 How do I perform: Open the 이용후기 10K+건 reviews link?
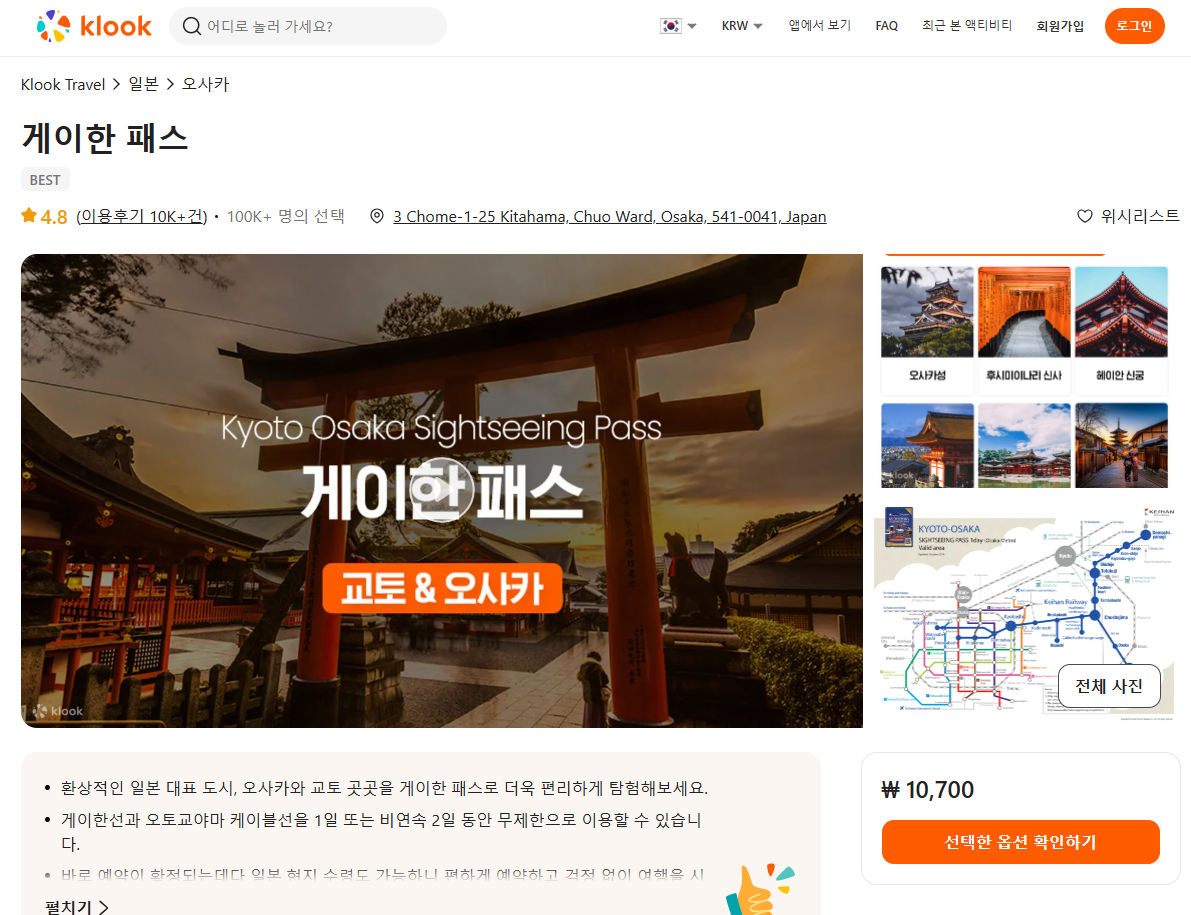pyautogui.click(x=142, y=216)
